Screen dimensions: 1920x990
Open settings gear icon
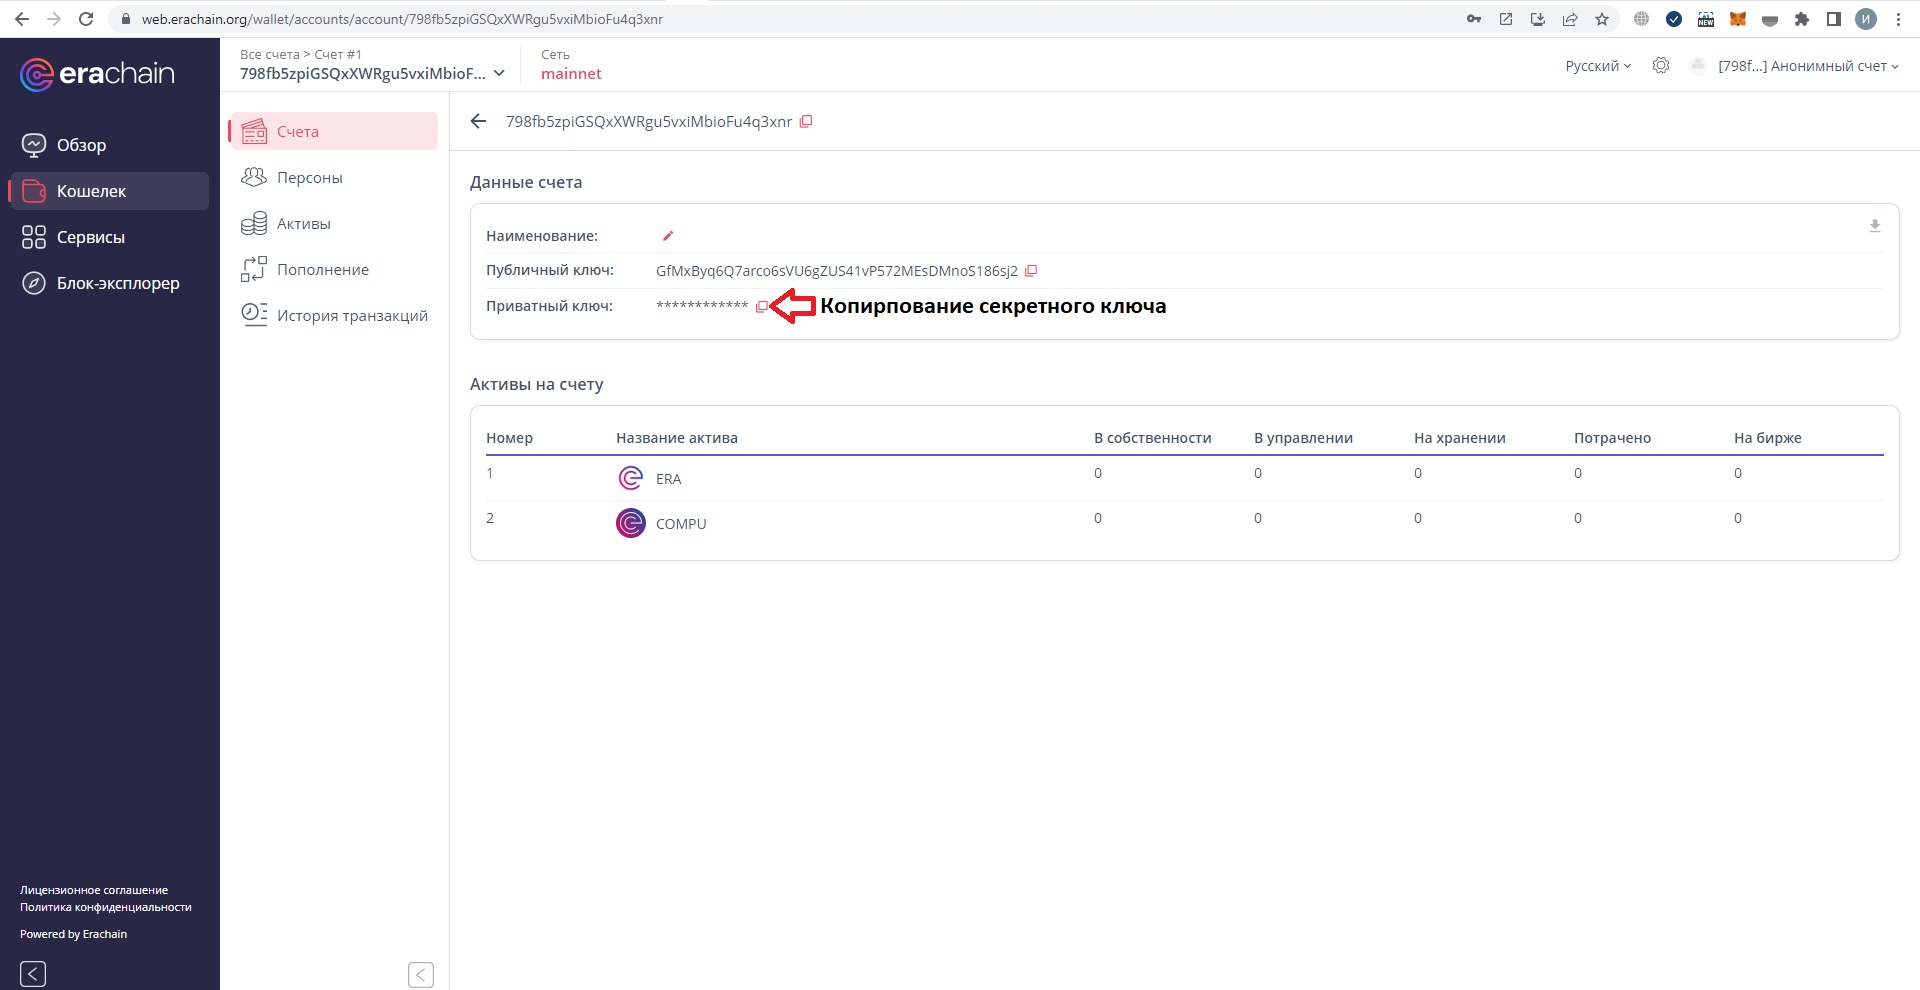coord(1660,66)
